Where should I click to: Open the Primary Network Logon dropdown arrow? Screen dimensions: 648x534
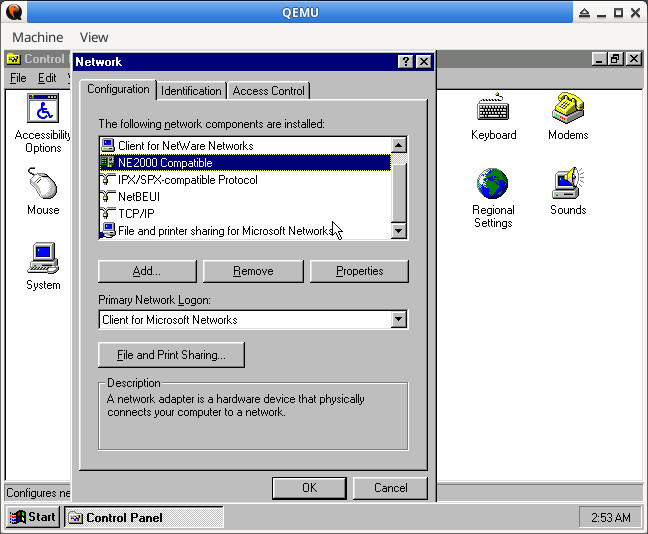pos(398,319)
